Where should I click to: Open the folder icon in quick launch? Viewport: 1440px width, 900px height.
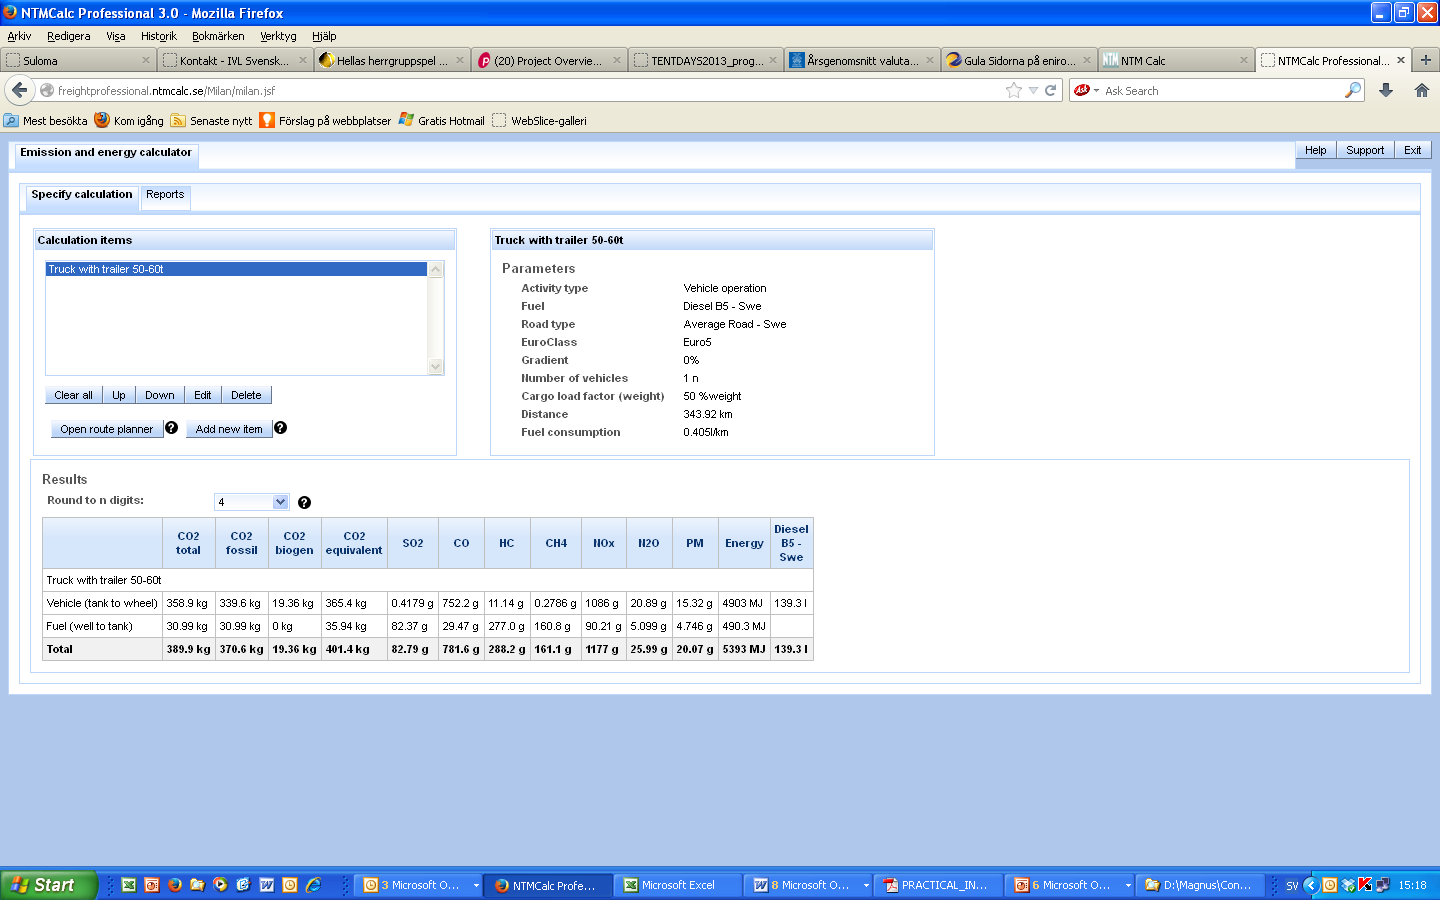click(x=197, y=885)
